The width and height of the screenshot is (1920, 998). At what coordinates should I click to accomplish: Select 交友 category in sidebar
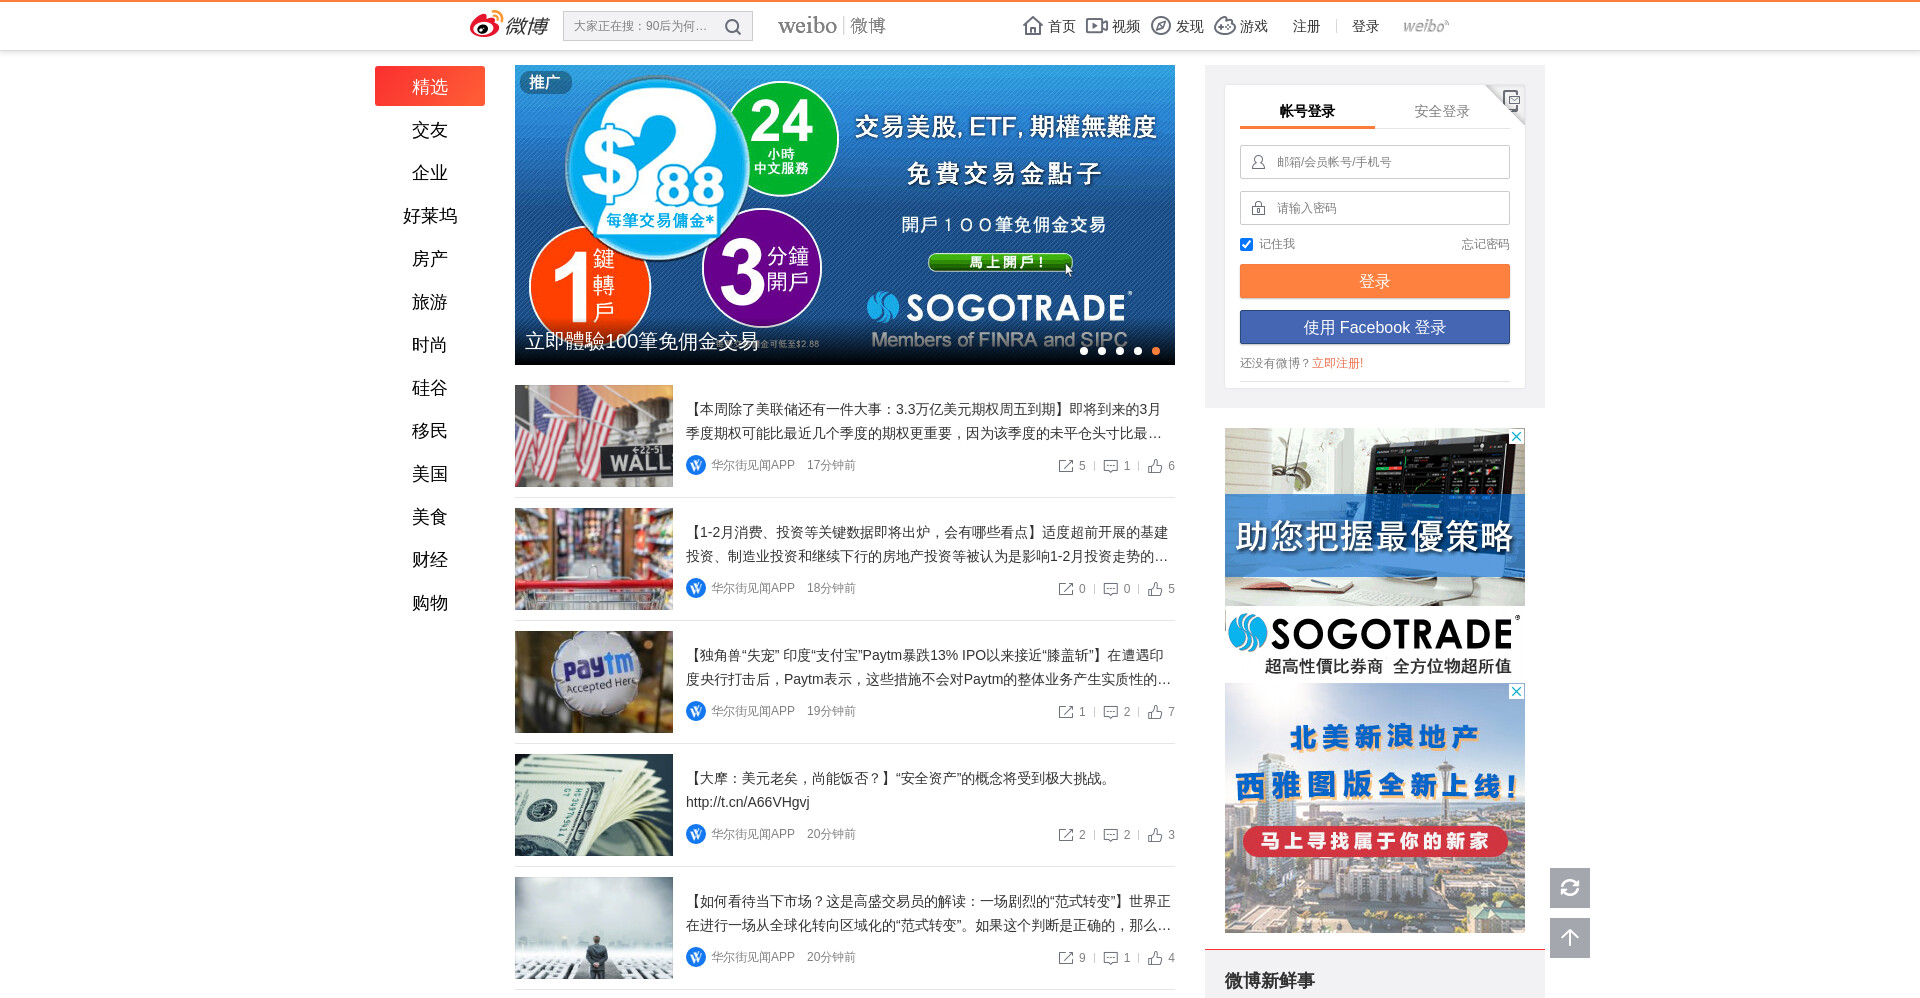430,130
